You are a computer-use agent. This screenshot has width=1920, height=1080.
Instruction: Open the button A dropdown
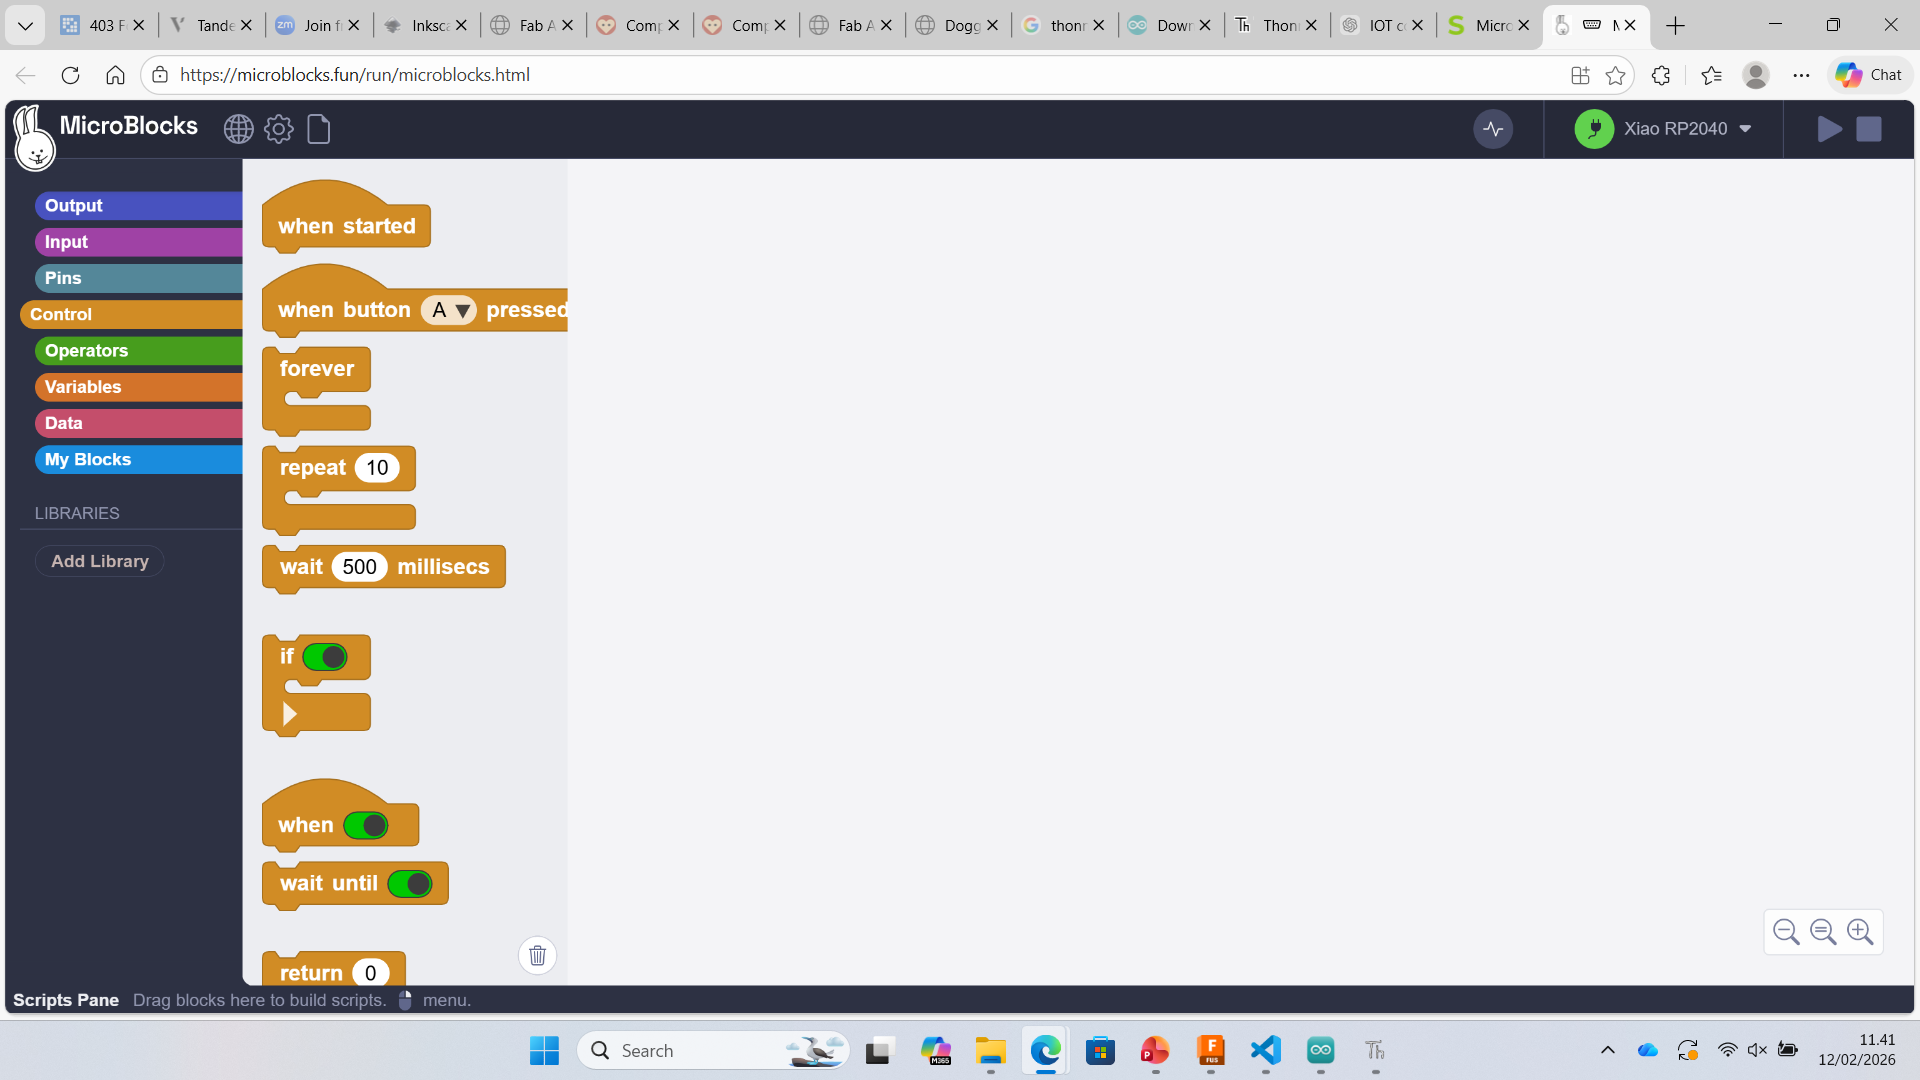pos(462,311)
